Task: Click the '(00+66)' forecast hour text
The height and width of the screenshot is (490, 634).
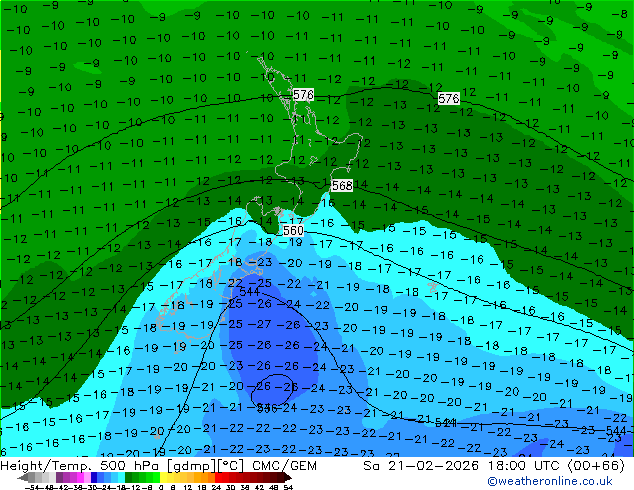Action: point(596,466)
